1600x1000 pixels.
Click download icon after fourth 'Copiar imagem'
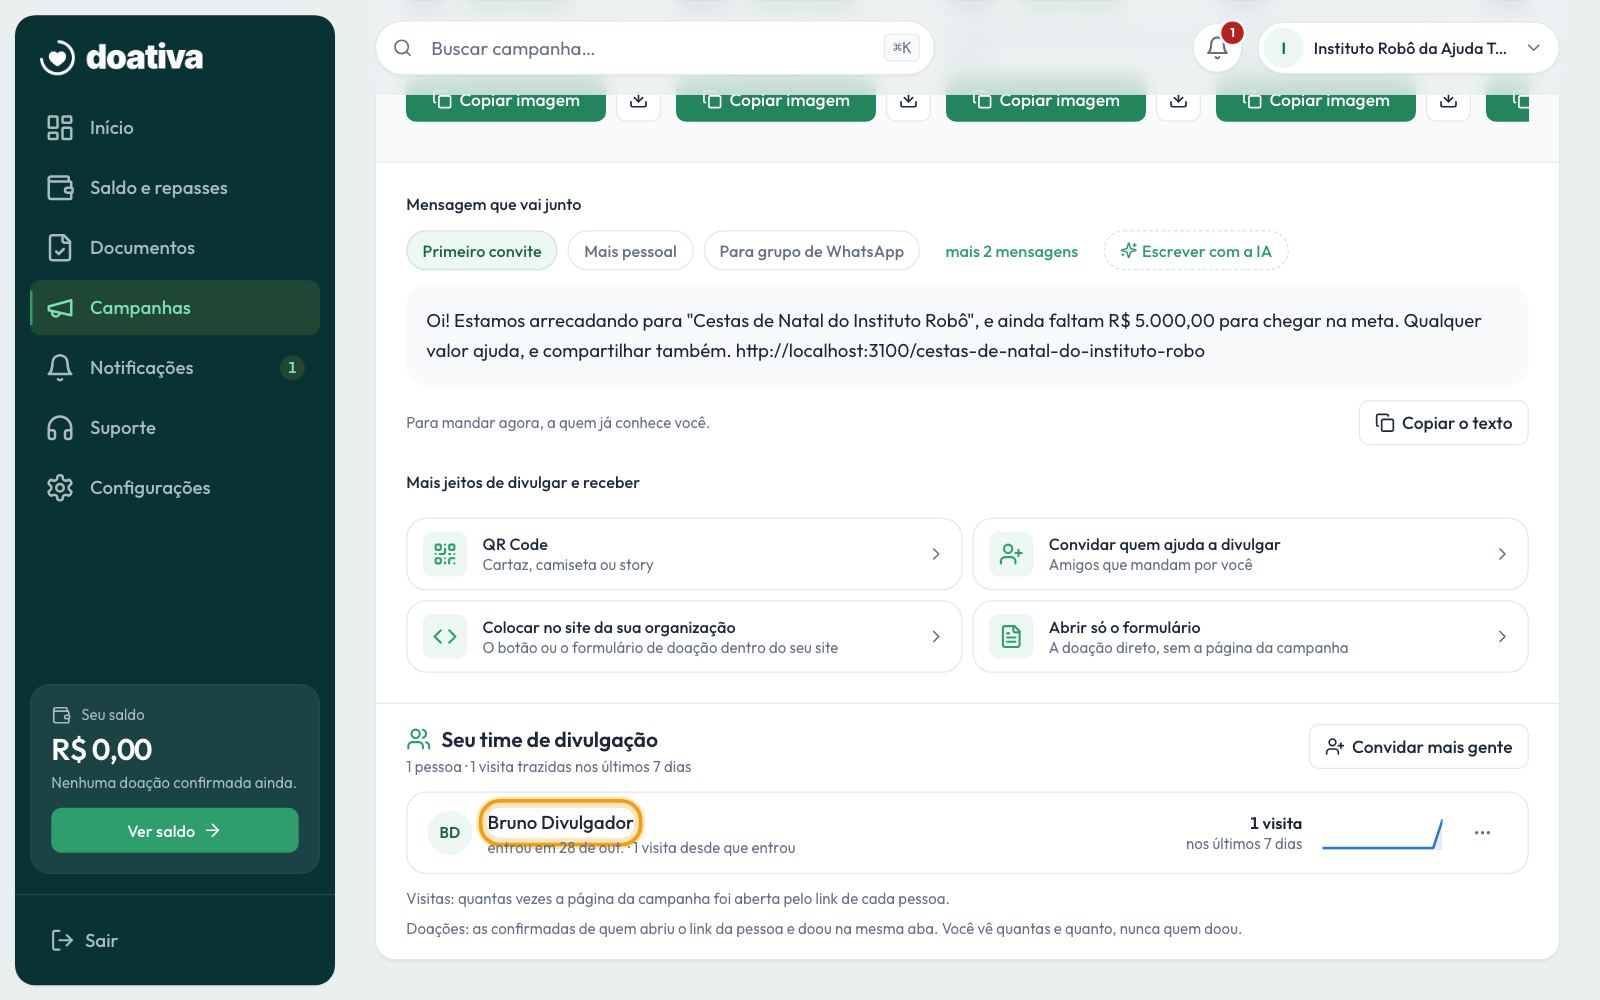(x=1448, y=100)
